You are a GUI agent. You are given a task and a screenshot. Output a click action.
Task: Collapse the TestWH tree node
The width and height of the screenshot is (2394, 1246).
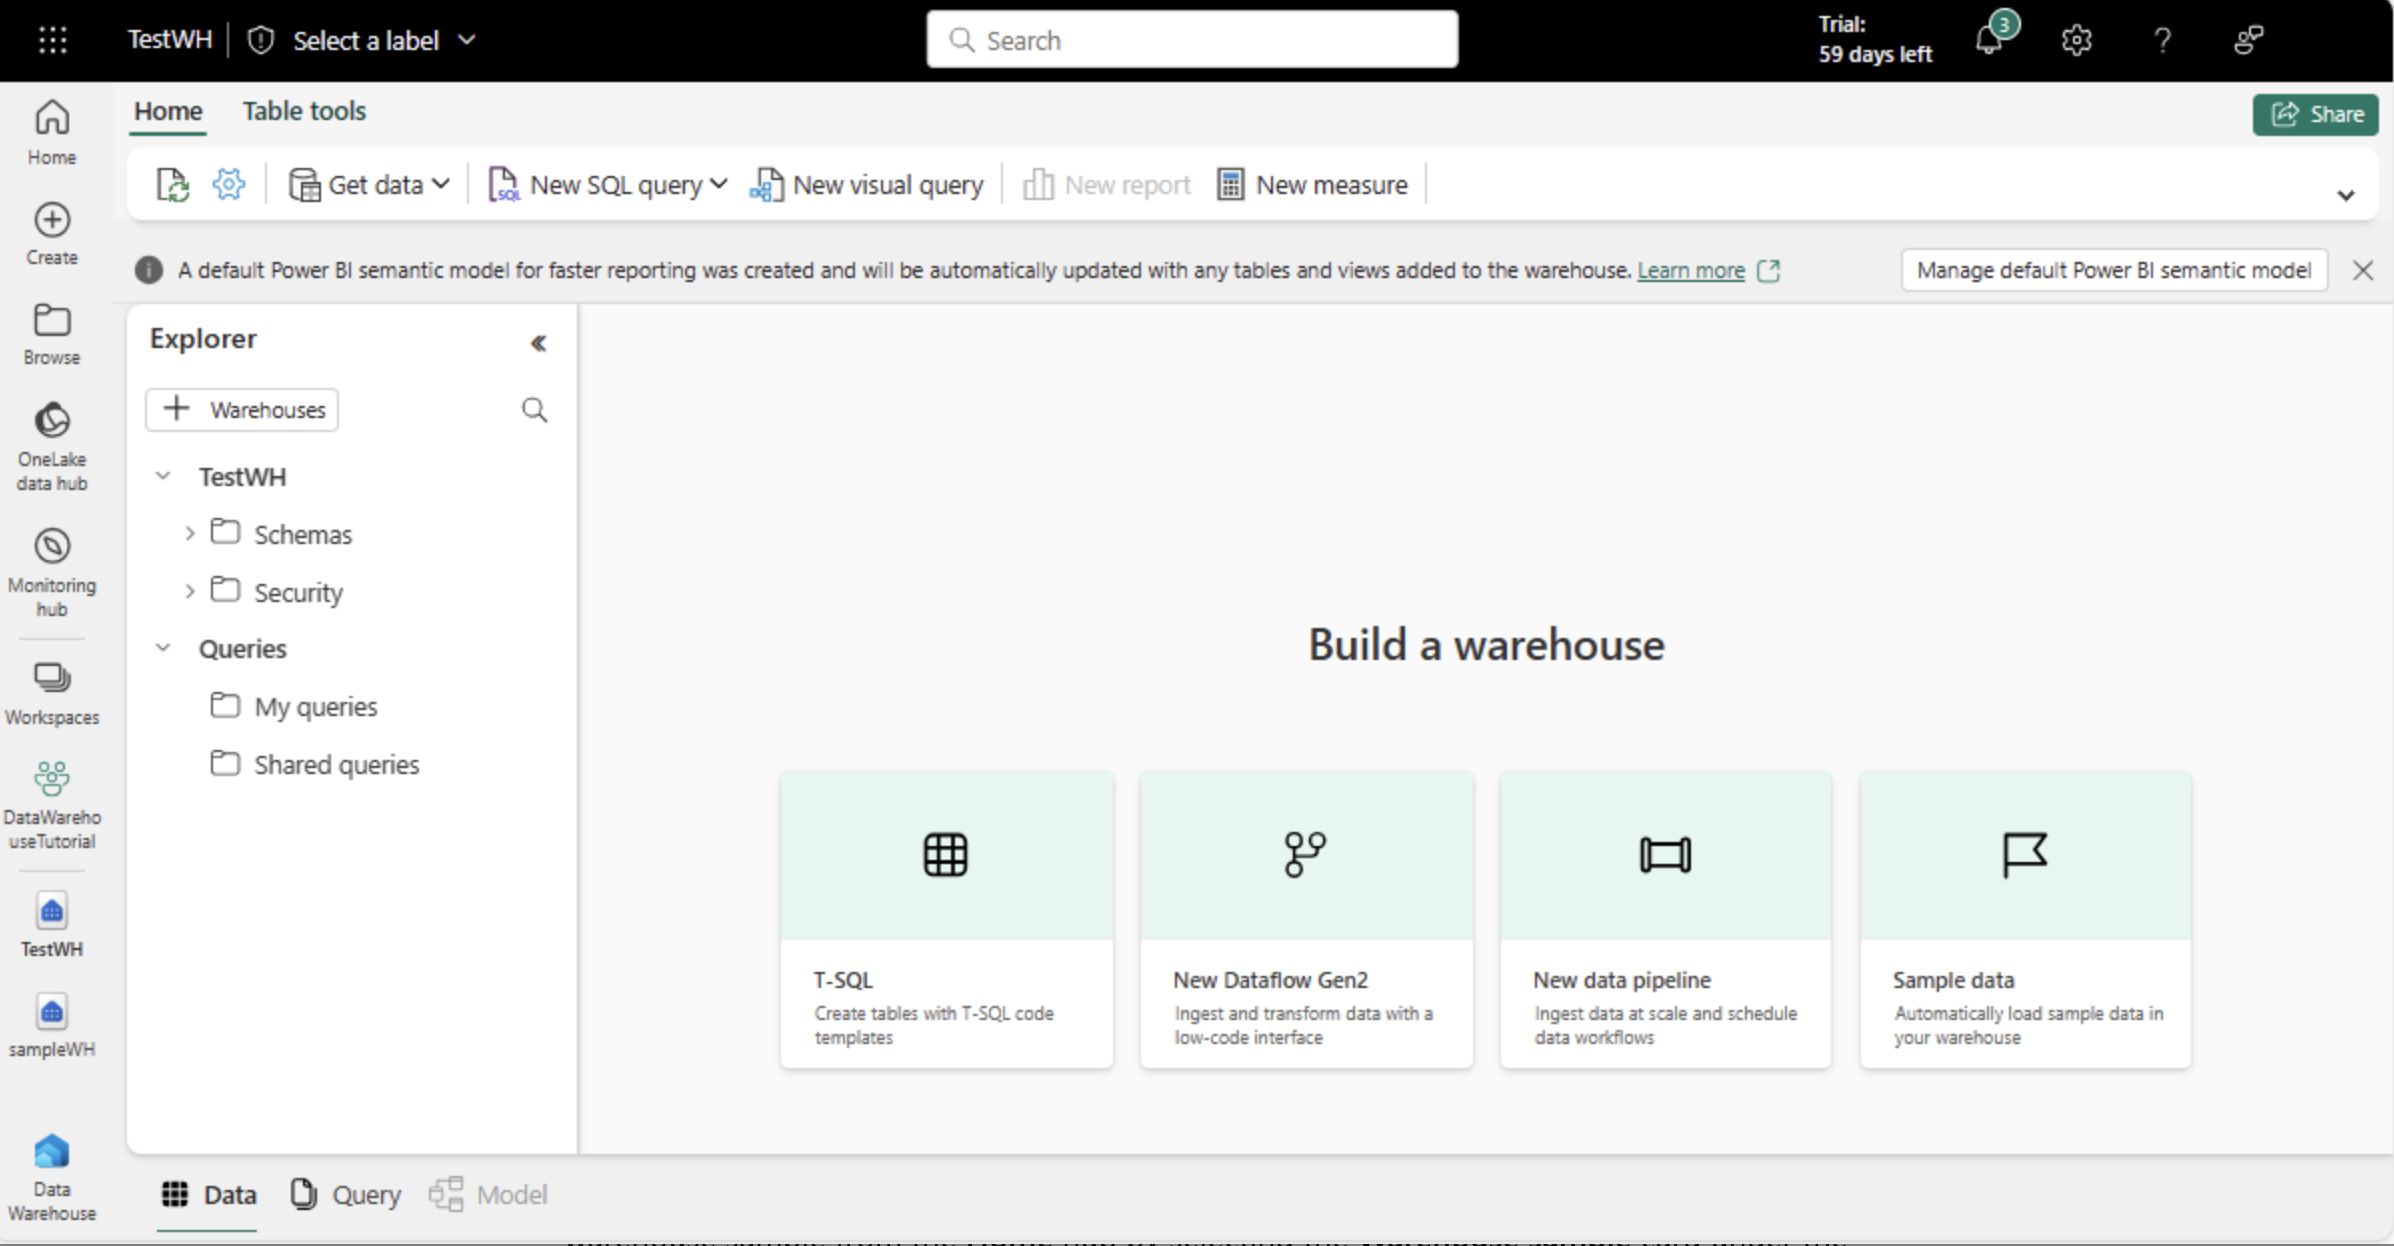point(163,476)
